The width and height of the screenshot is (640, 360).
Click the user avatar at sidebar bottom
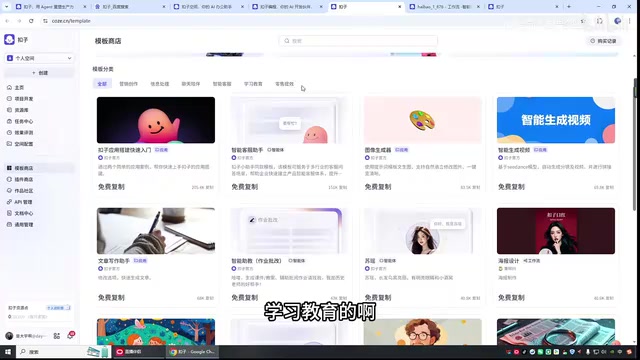pos(9,336)
